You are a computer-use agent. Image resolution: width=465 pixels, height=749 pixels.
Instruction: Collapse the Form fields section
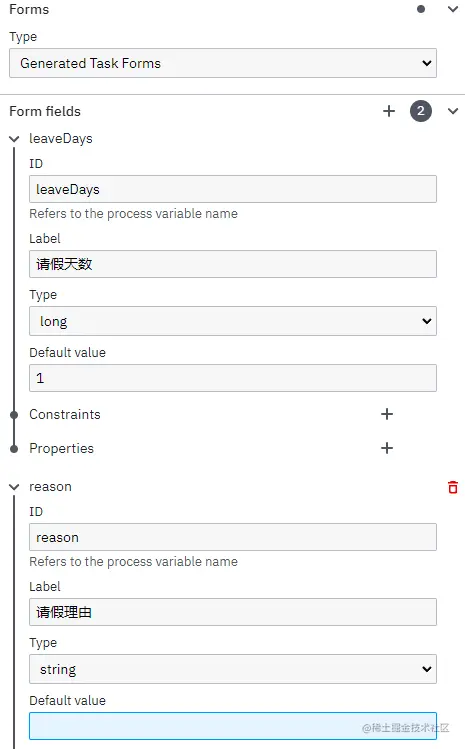point(453,111)
